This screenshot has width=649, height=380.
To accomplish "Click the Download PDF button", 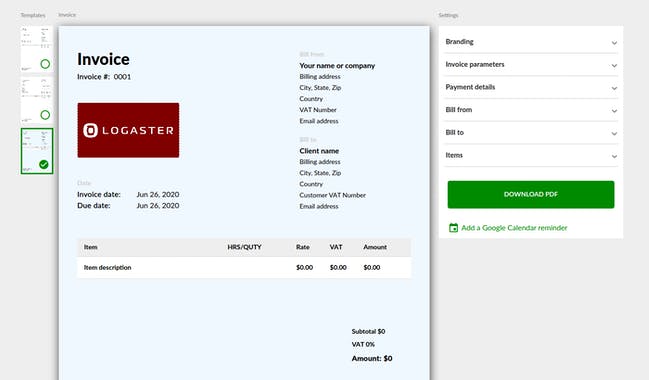I will [531, 195].
